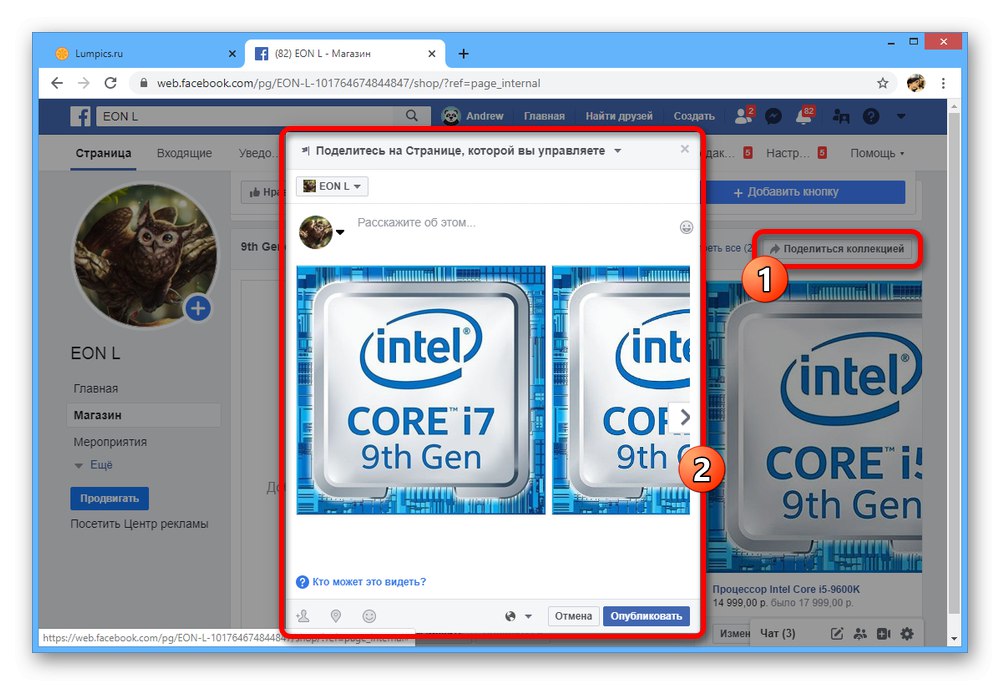Click the new message compose icon
The width and height of the screenshot is (1000, 685).
(837, 633)
